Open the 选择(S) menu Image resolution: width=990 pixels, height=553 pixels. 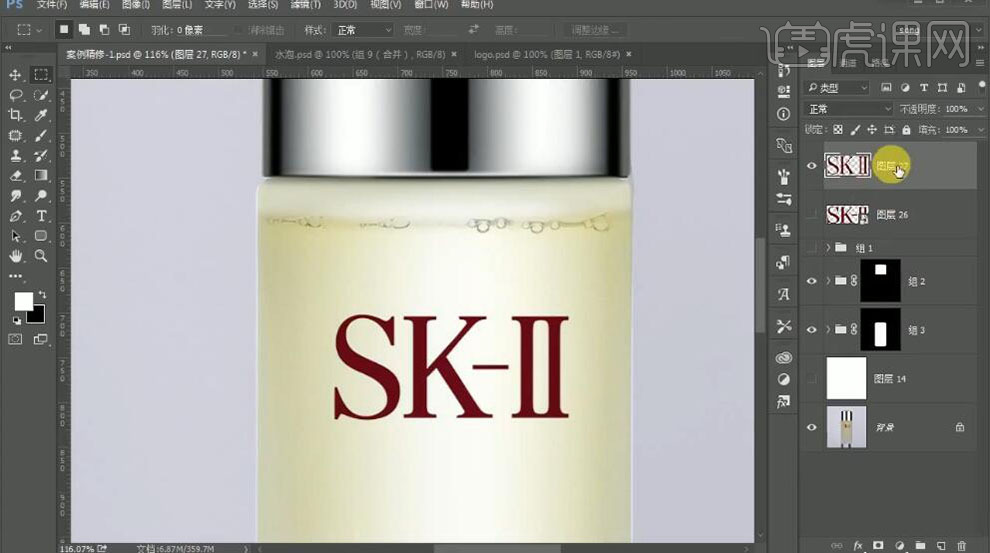pyautogui.click(x=263, y=5)
